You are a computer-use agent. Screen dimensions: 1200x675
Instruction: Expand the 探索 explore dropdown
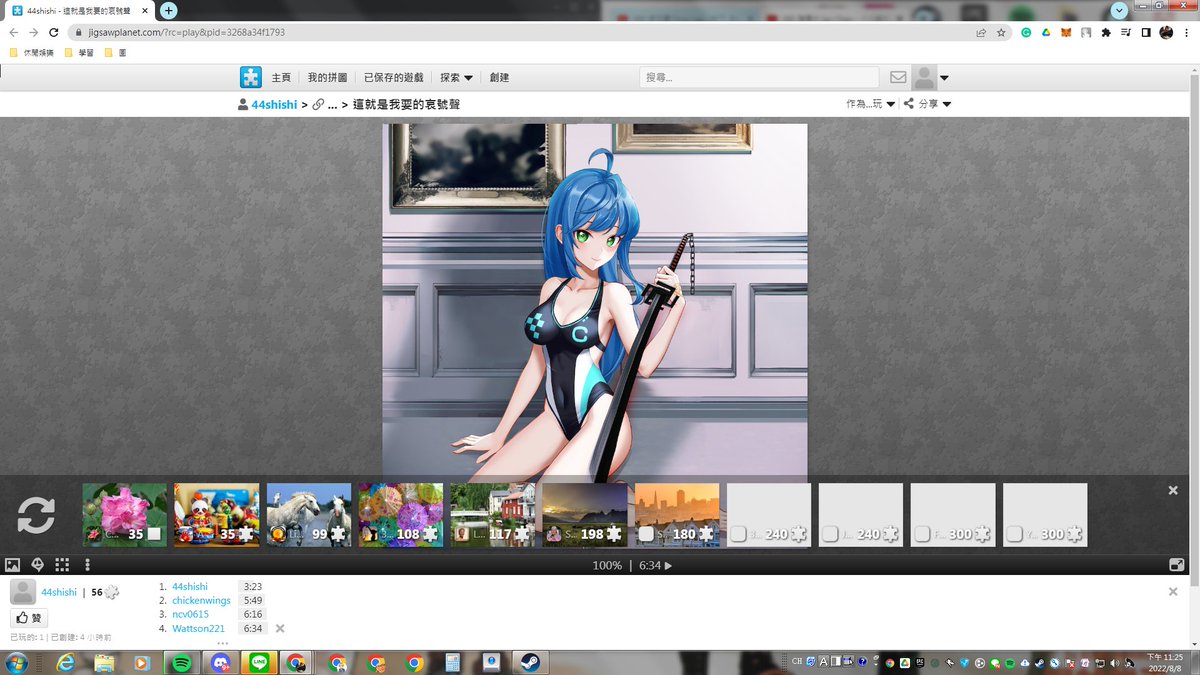457,78
